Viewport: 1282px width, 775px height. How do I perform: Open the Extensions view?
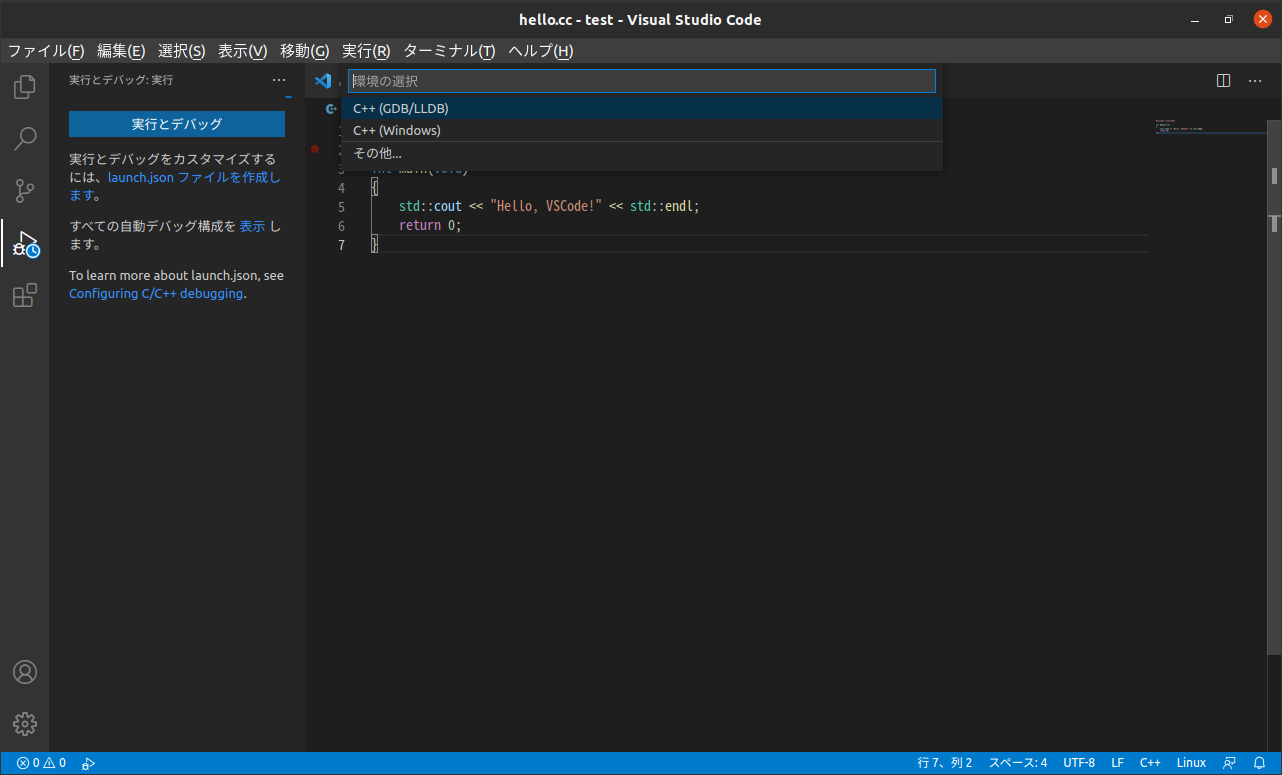point(25,295)
